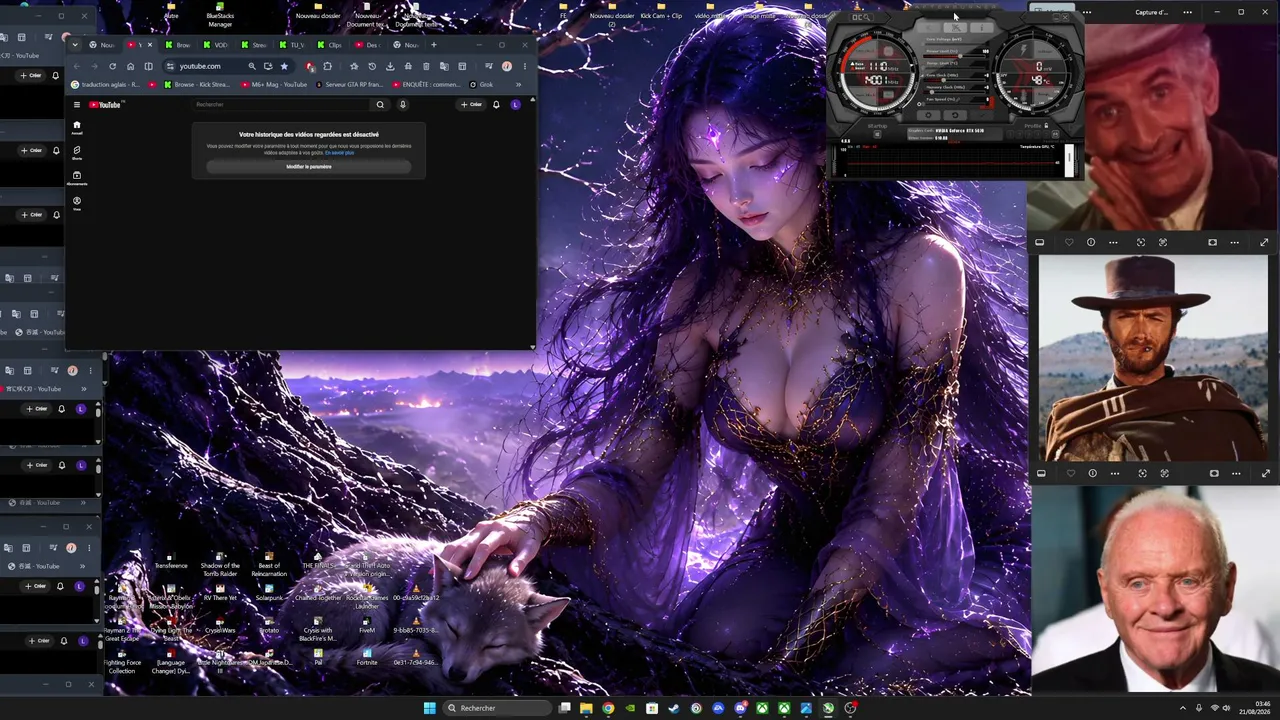Viewport: 1280px width, 720px height.
Task: Click the YouTube Créer button in the browser
Action: point(471,104)
